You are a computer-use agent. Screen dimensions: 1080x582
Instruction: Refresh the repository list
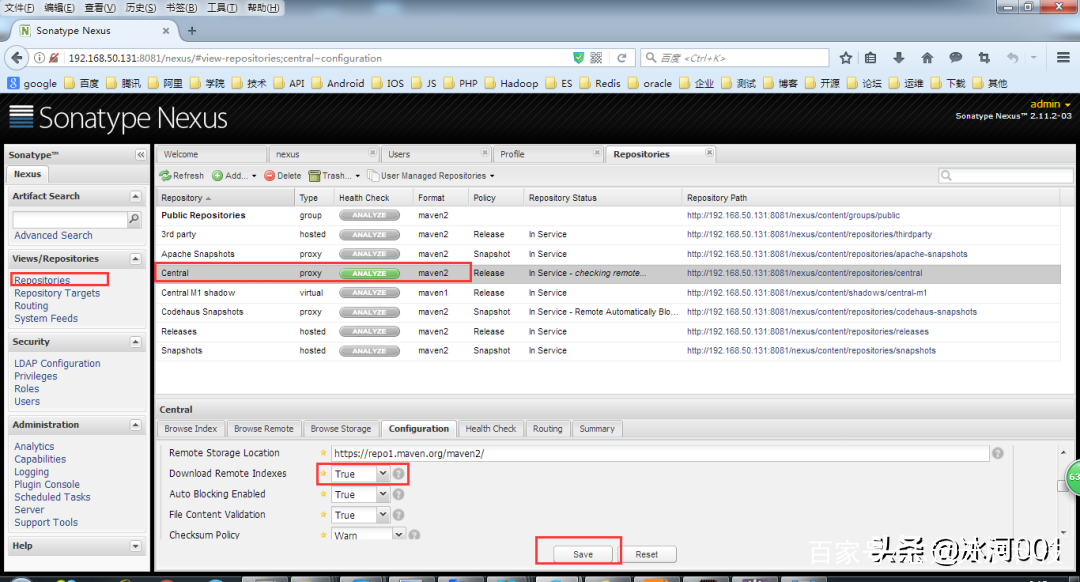click(182, 176)
